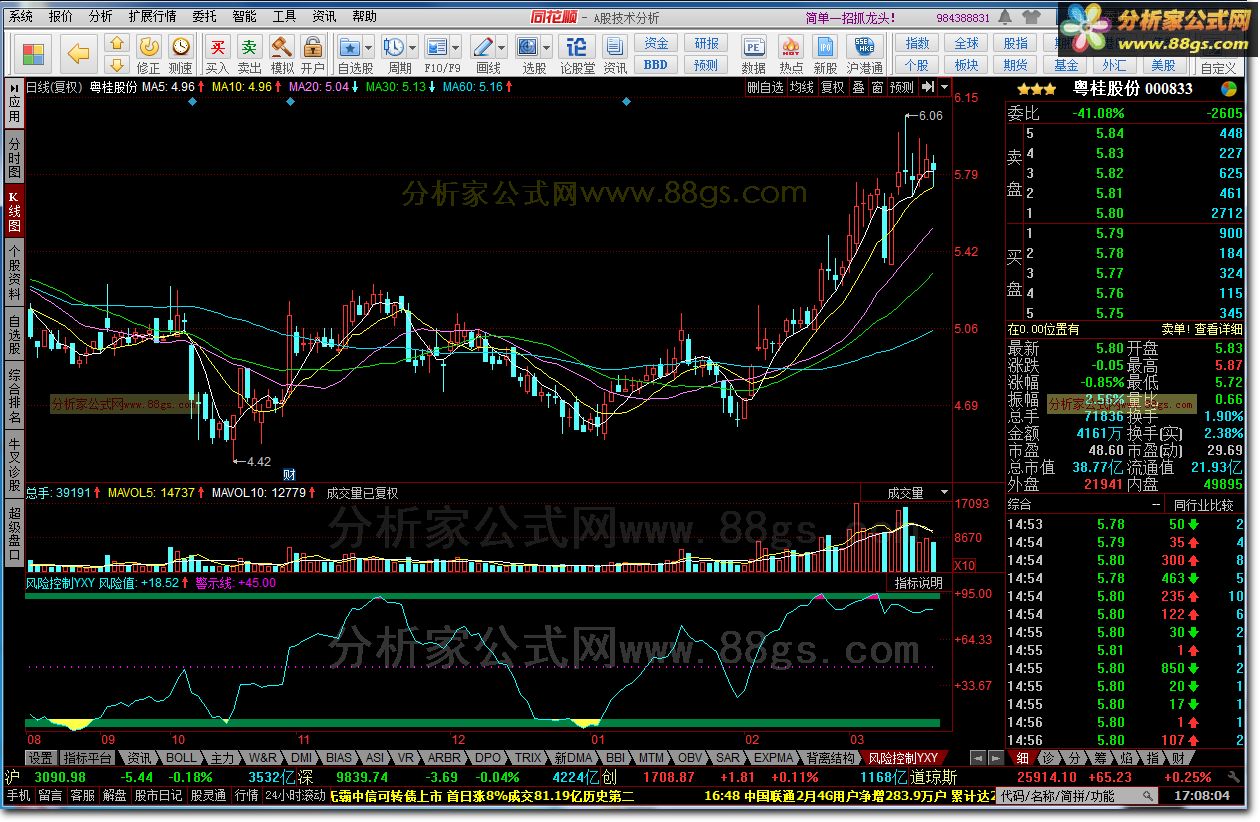Click the 资金 toolbar button
The height and width of the screenshot is (822, 1260).
coord(656,43)
